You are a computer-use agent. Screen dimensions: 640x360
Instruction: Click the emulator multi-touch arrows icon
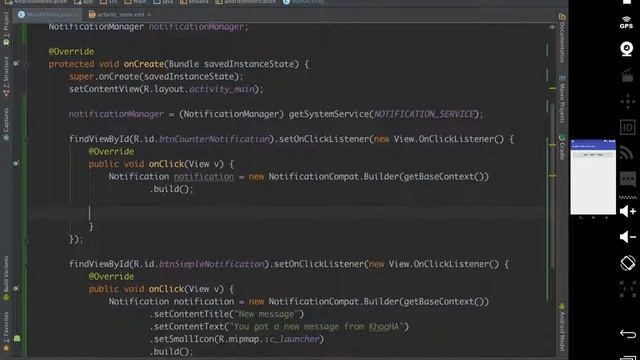click(x=627, y=101)
